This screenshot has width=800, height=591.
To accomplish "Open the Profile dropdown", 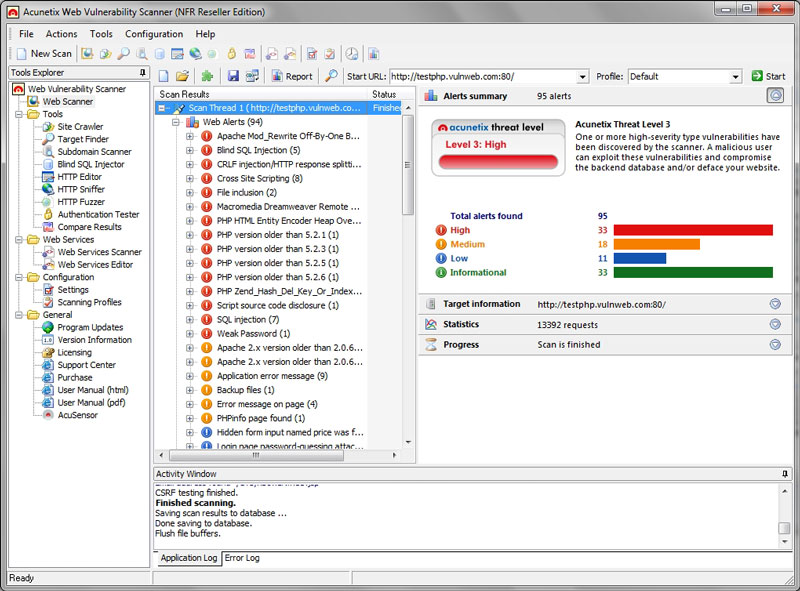I will 735,76.
